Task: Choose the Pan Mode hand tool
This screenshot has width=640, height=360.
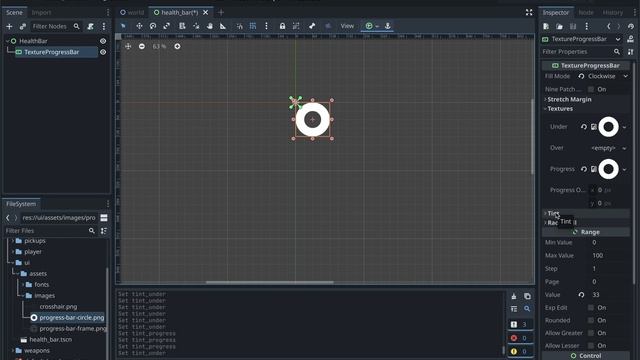Action: [210, 26]
